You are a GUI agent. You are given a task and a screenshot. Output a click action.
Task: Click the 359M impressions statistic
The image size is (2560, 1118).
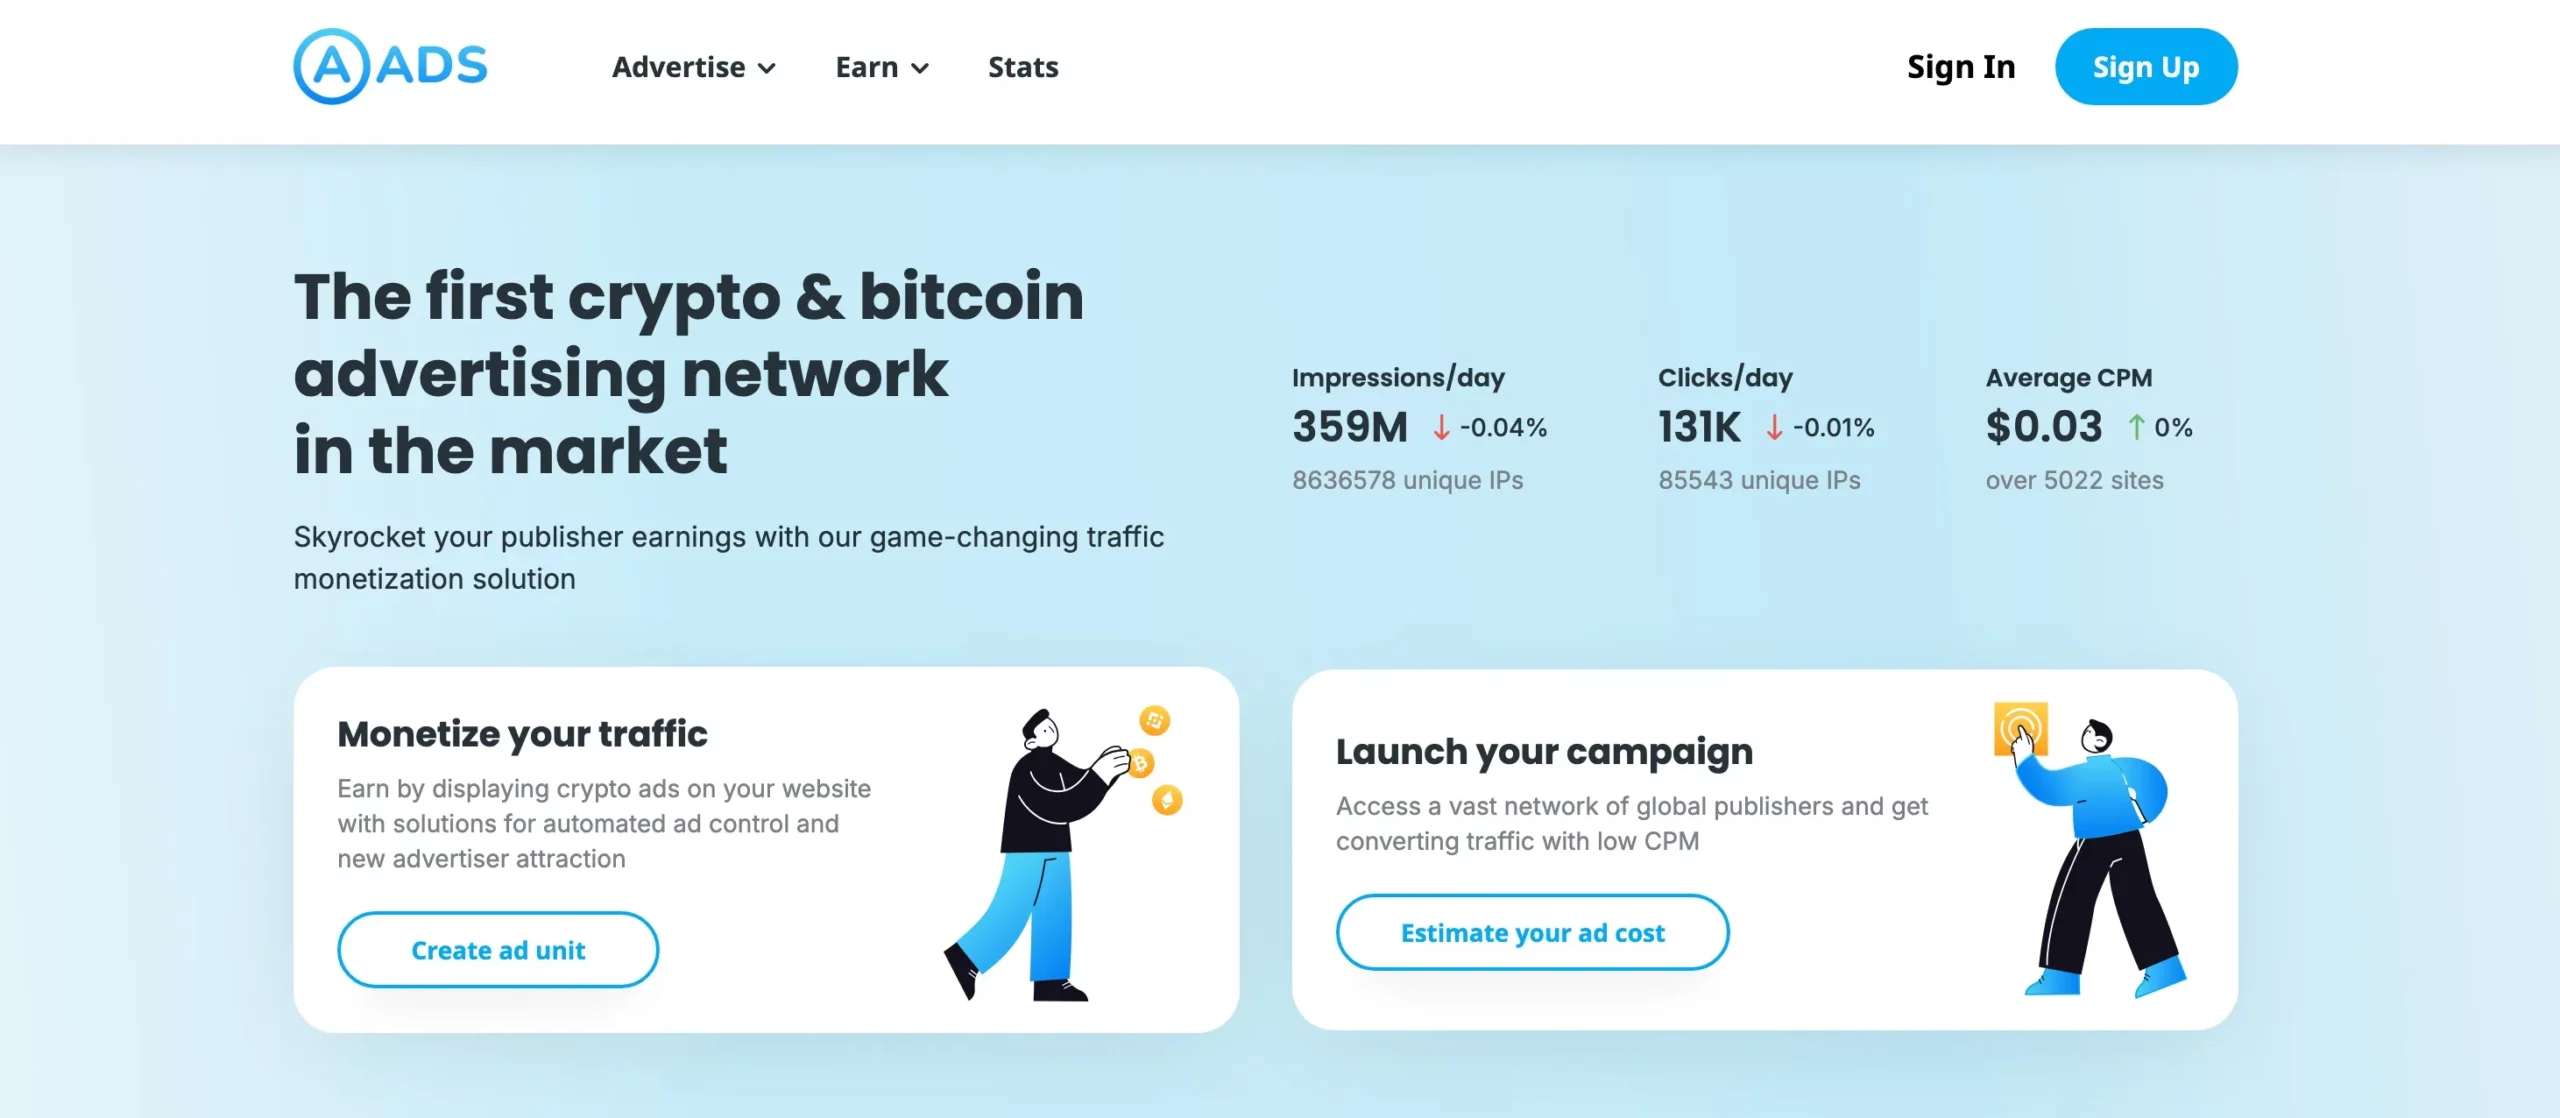point(1350,427)
